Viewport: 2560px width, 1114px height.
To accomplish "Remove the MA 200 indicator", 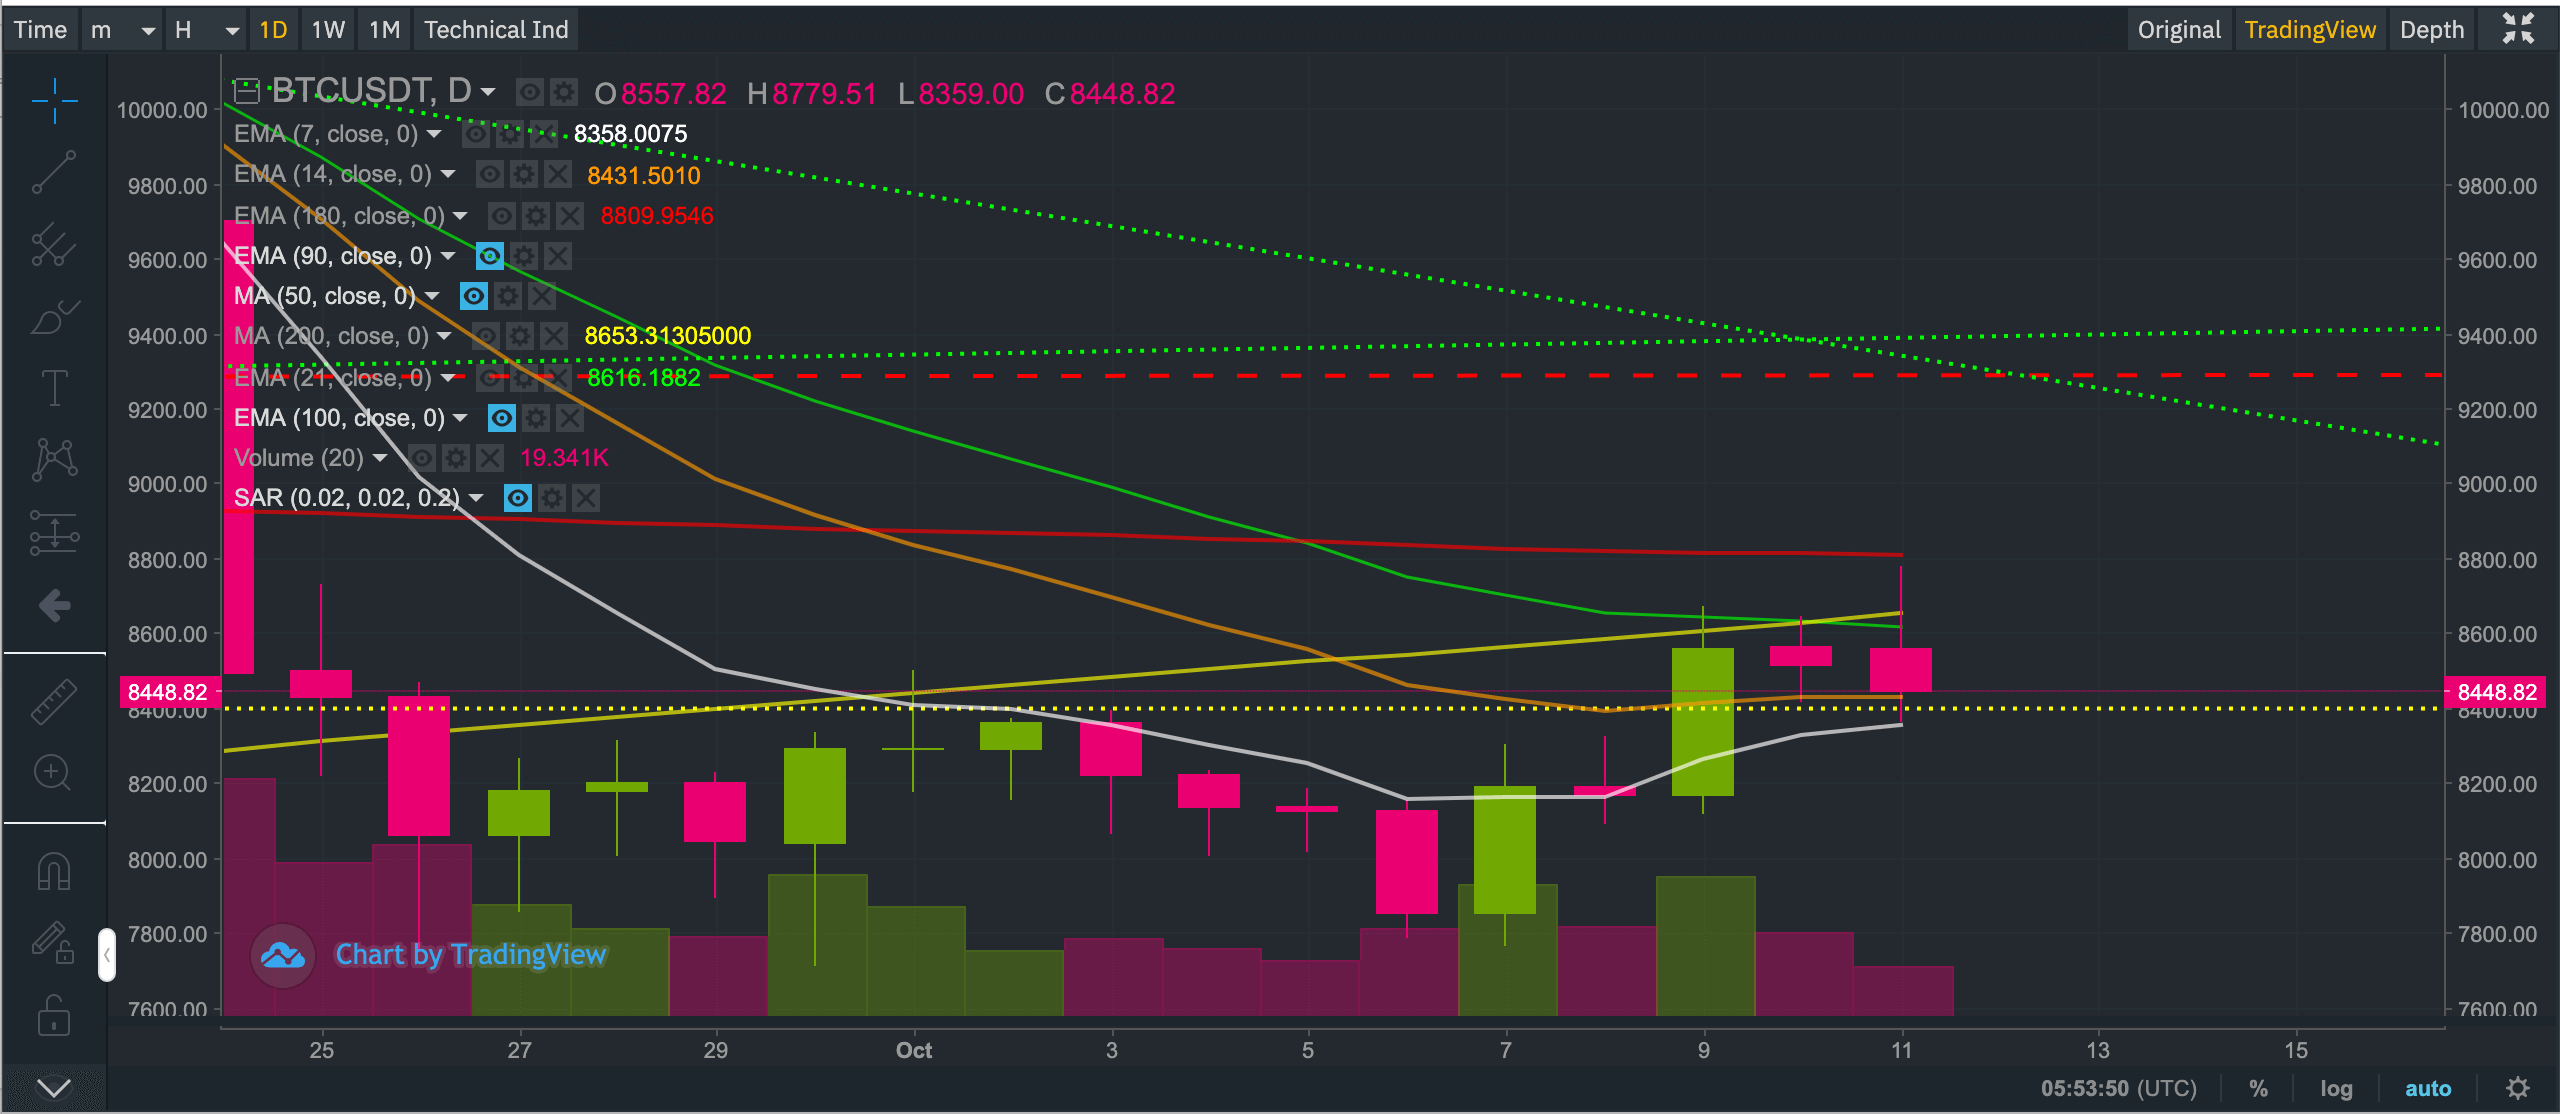I will [x=554, y=336].
